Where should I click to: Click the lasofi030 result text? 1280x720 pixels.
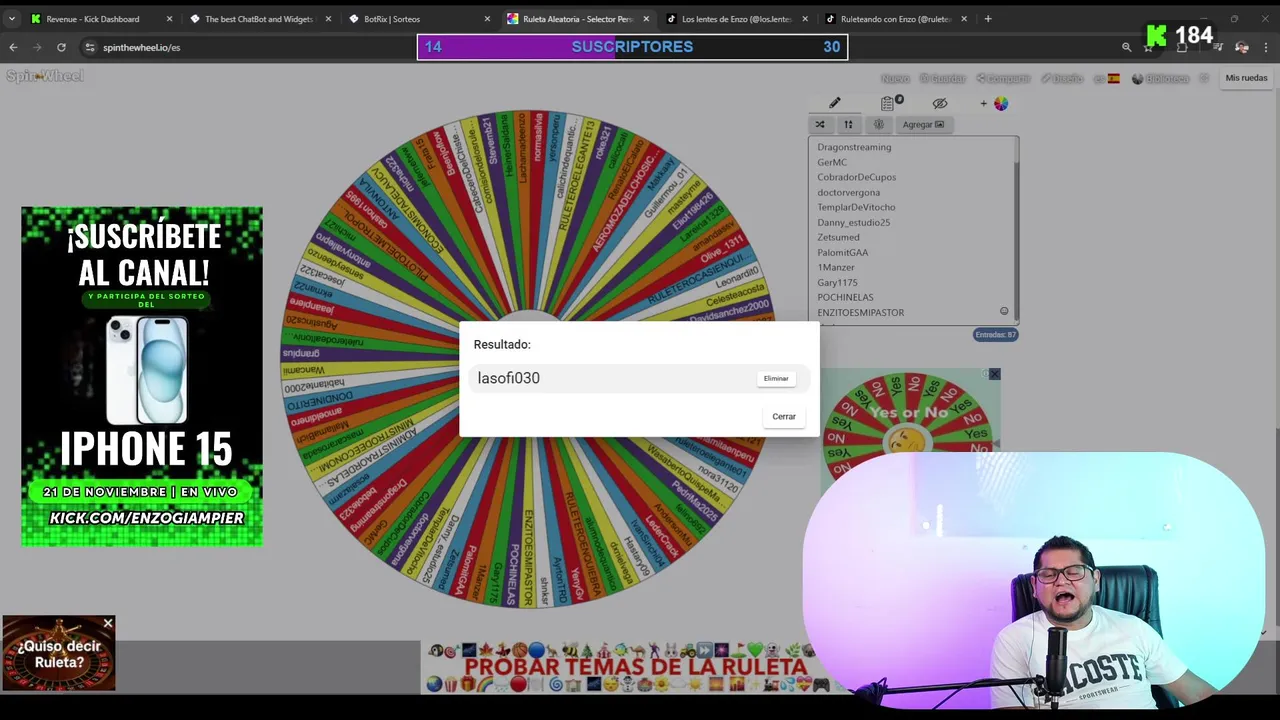tap(508, 378)
